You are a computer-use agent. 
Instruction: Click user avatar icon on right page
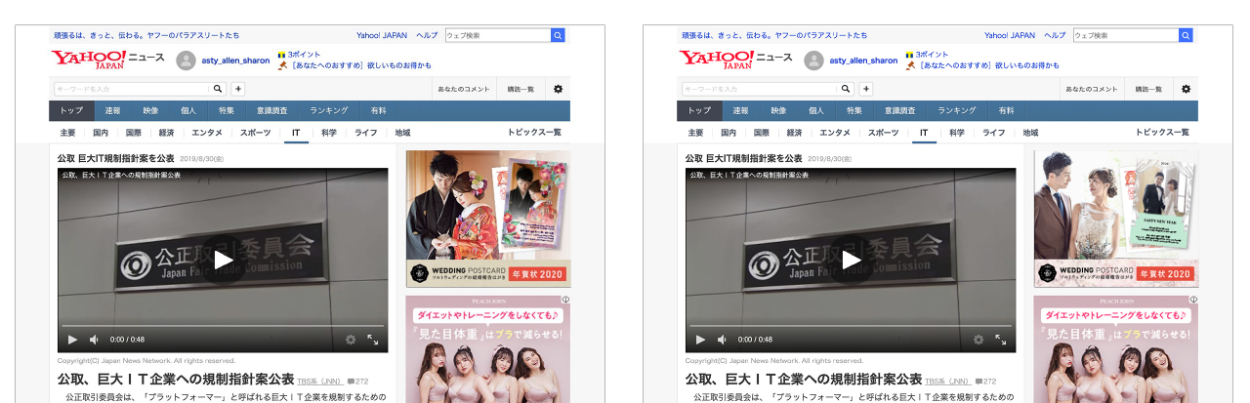click(x=813, y=61)
